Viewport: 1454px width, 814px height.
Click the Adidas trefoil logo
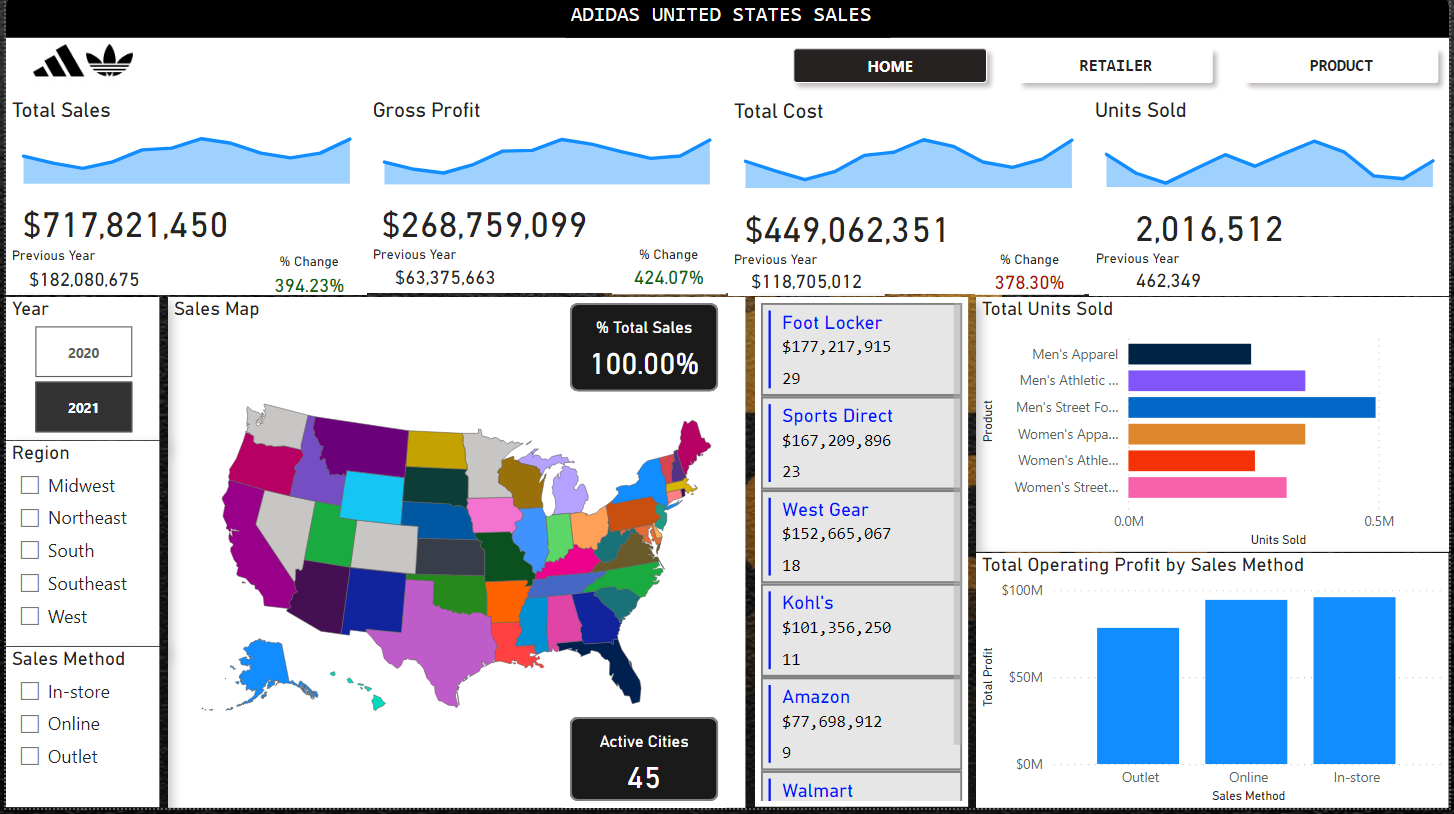click(109, 62)
